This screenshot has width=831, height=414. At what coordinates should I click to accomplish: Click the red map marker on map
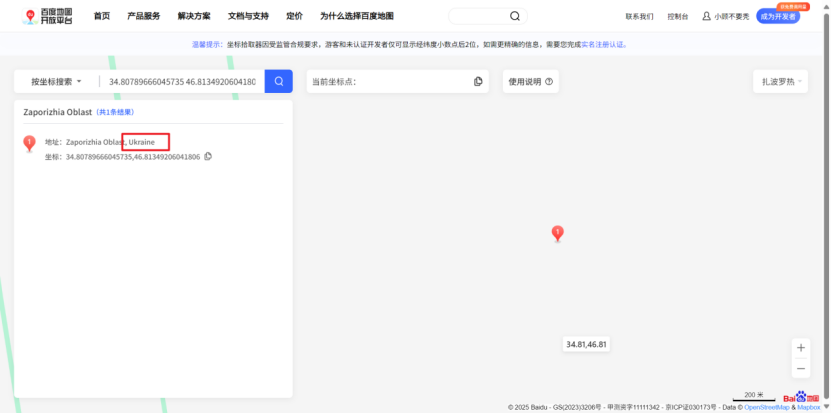click(x=558, y=233)
